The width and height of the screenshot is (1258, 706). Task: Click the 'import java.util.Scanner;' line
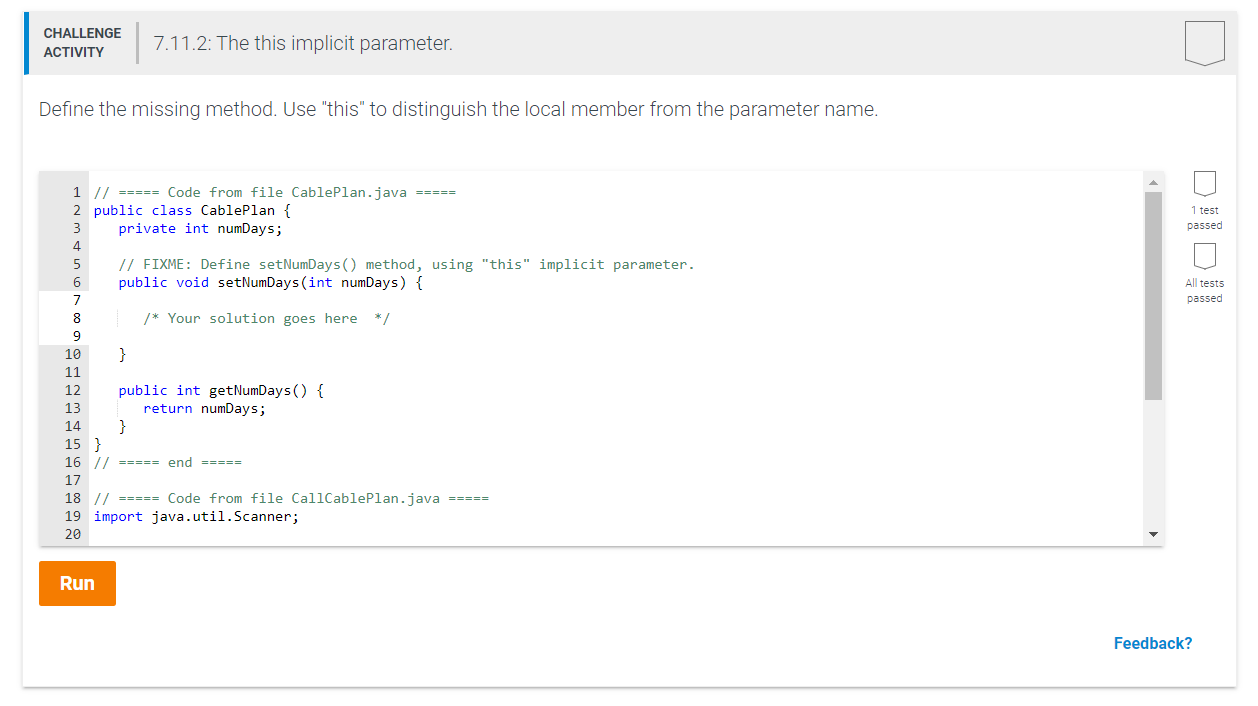tap(196, 516)
